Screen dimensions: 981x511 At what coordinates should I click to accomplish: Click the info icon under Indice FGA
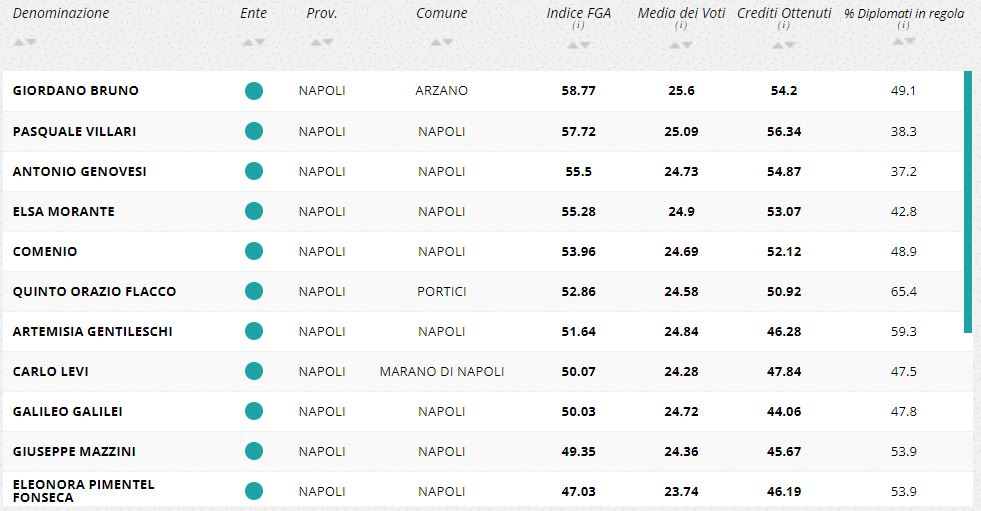(578, 26)
